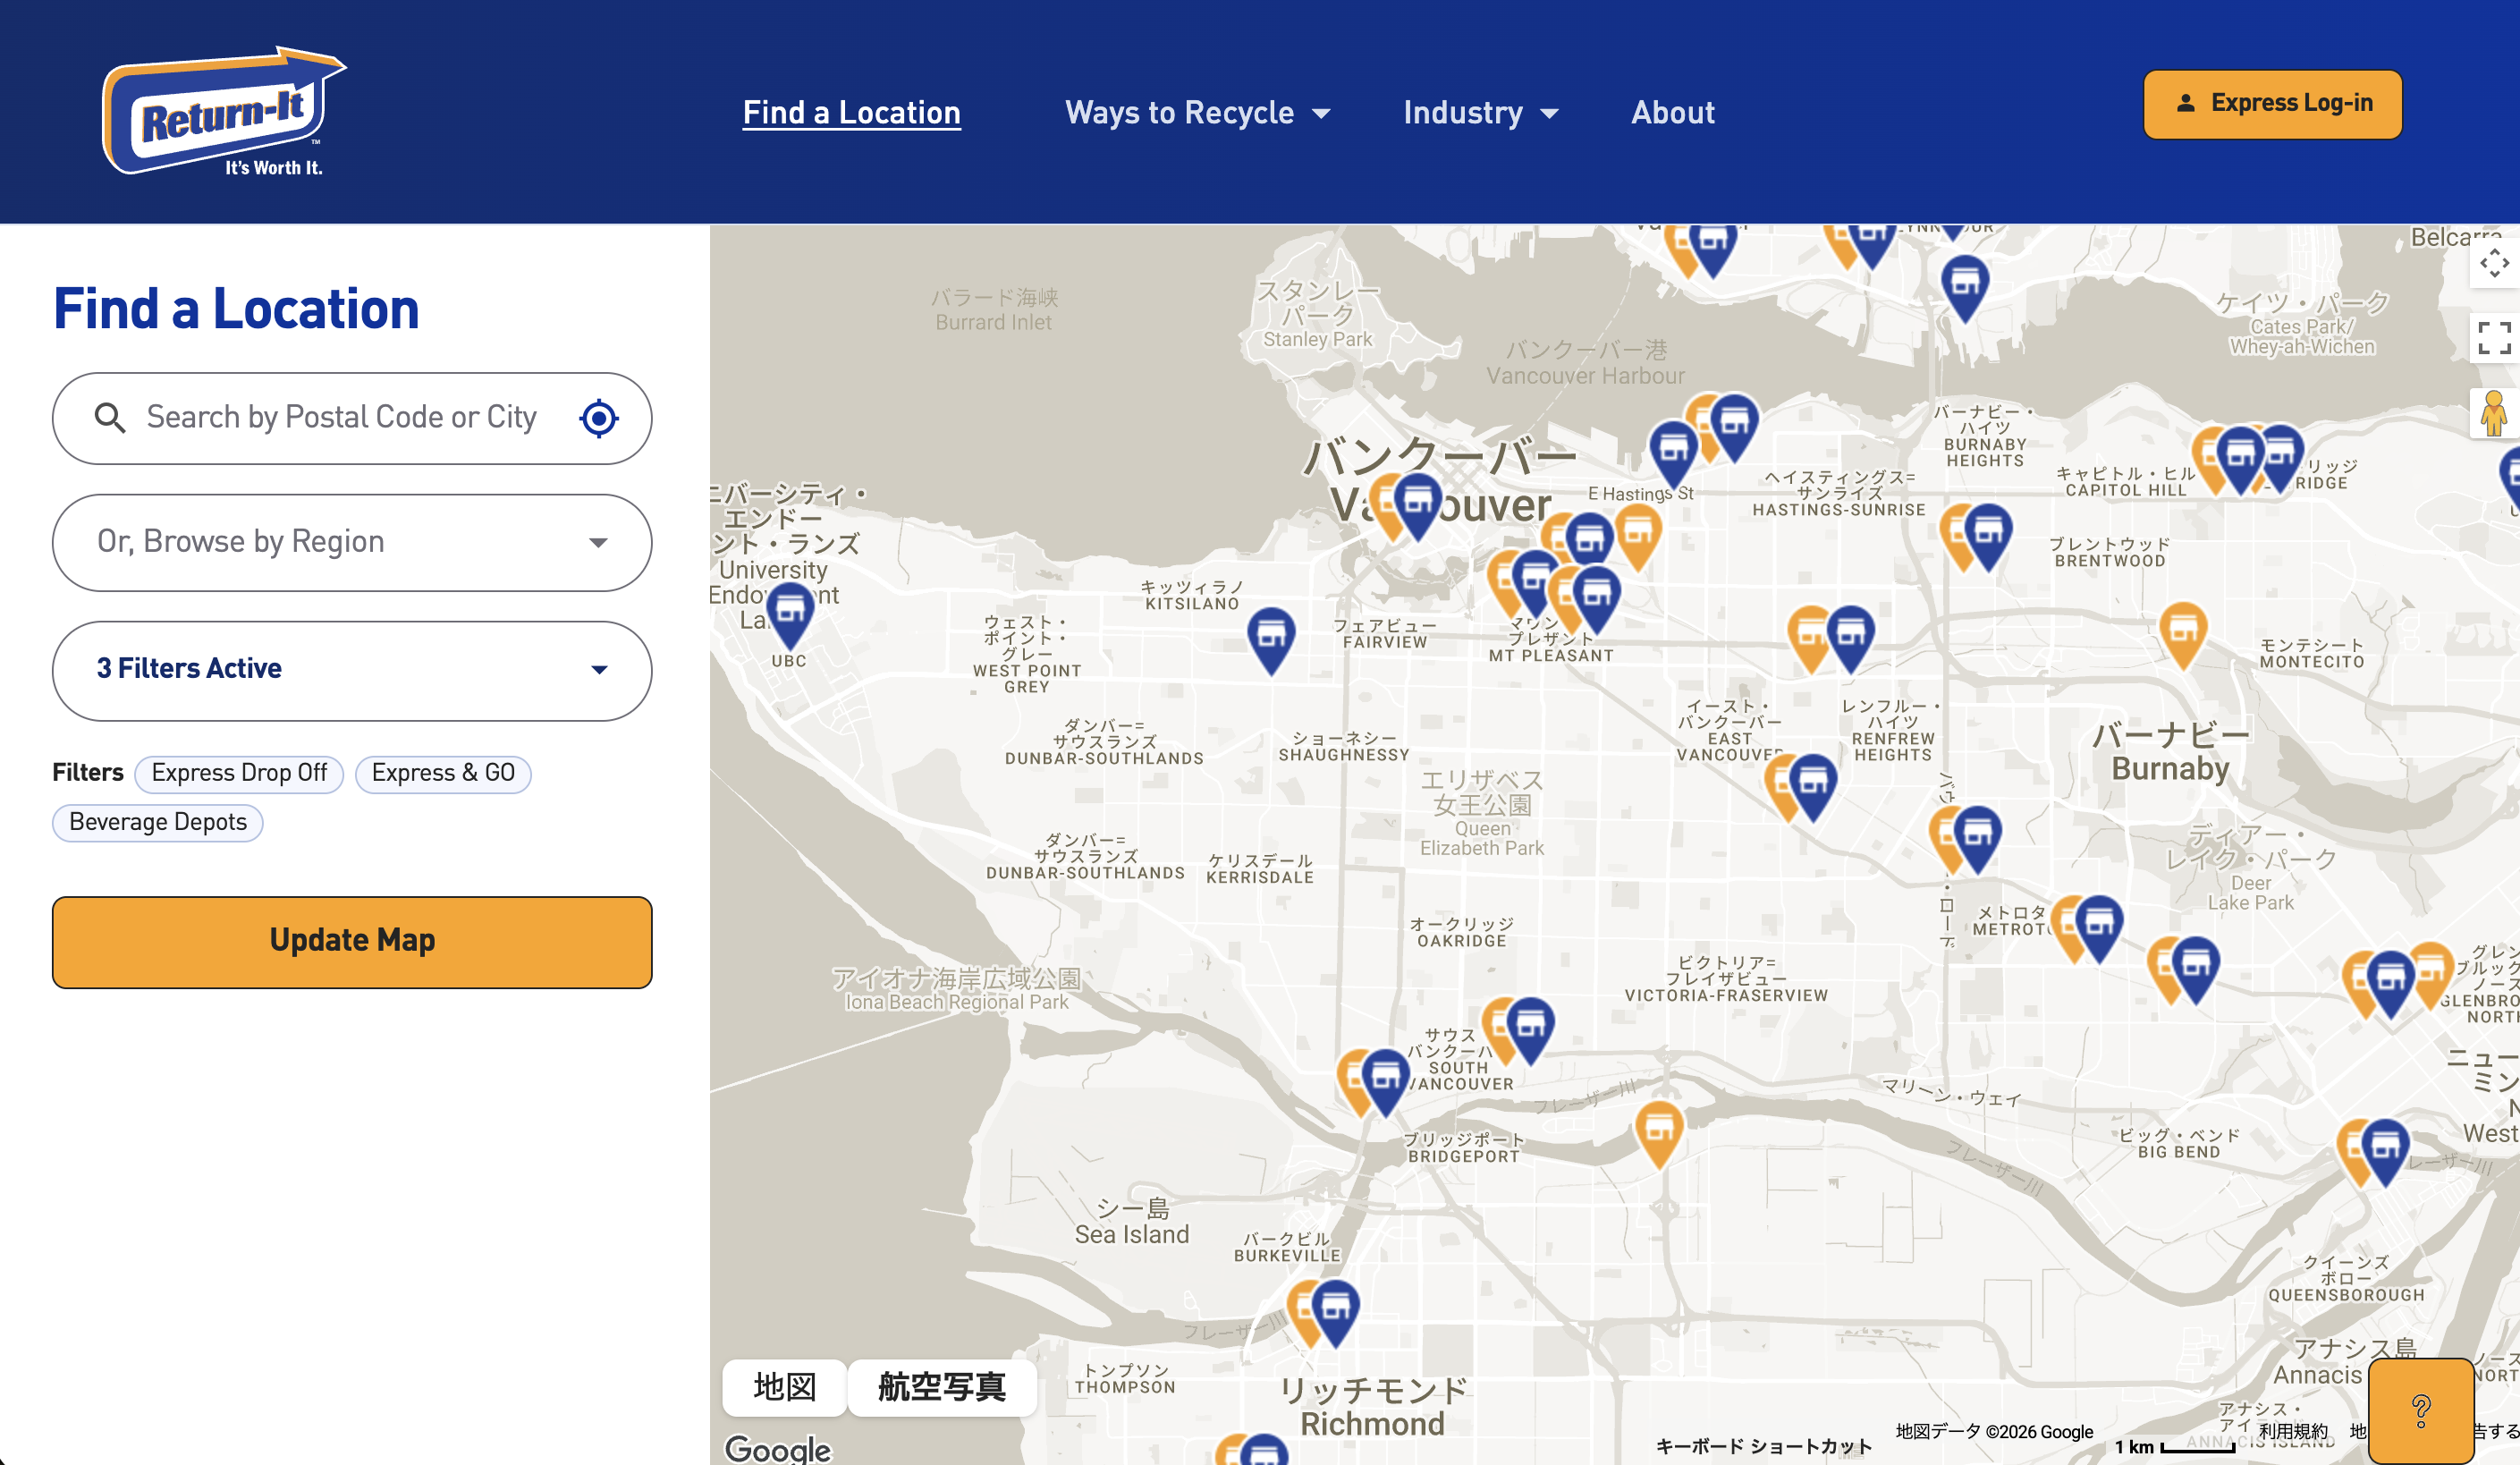Open the map fullscreen view icon
2520x1465 pixels.
(2494, 338)
